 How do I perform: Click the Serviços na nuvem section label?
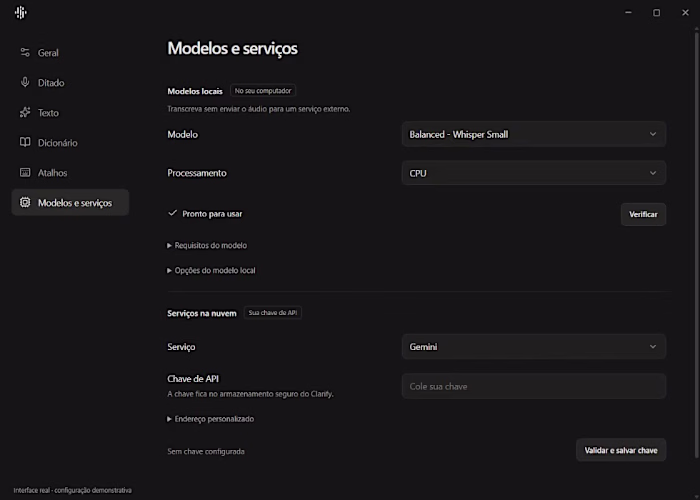(x=202, y=313)
